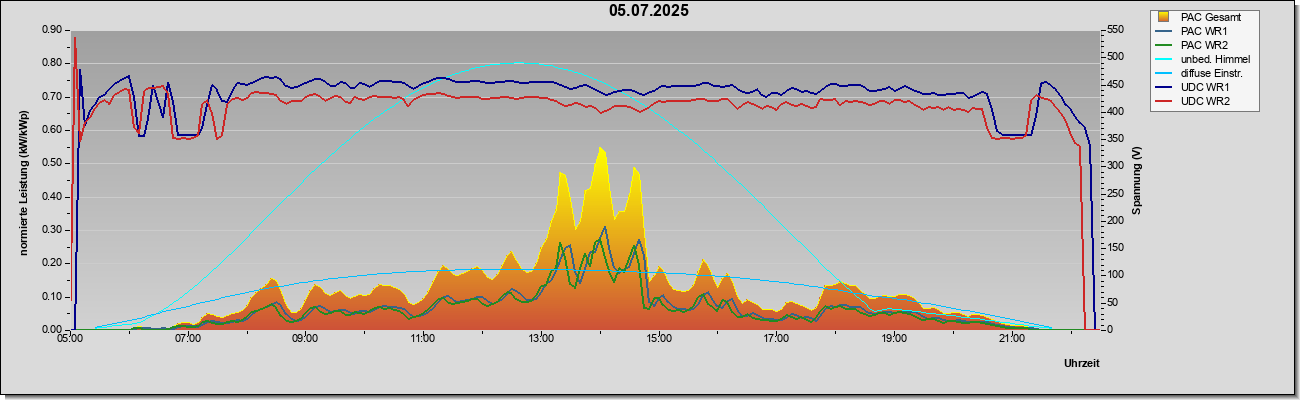
Task: Click the PAC Gesamt legend color swatch
Action: click(x=1164, y=16)
